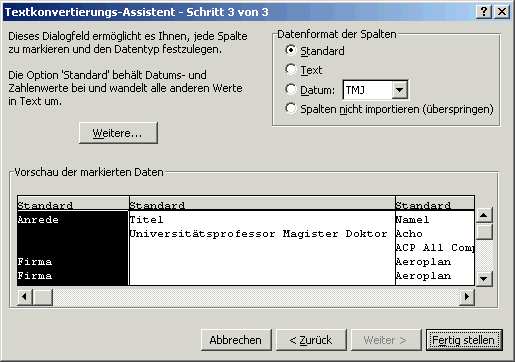
Task: Go back with the Zurück button
Action: (311, 340)
